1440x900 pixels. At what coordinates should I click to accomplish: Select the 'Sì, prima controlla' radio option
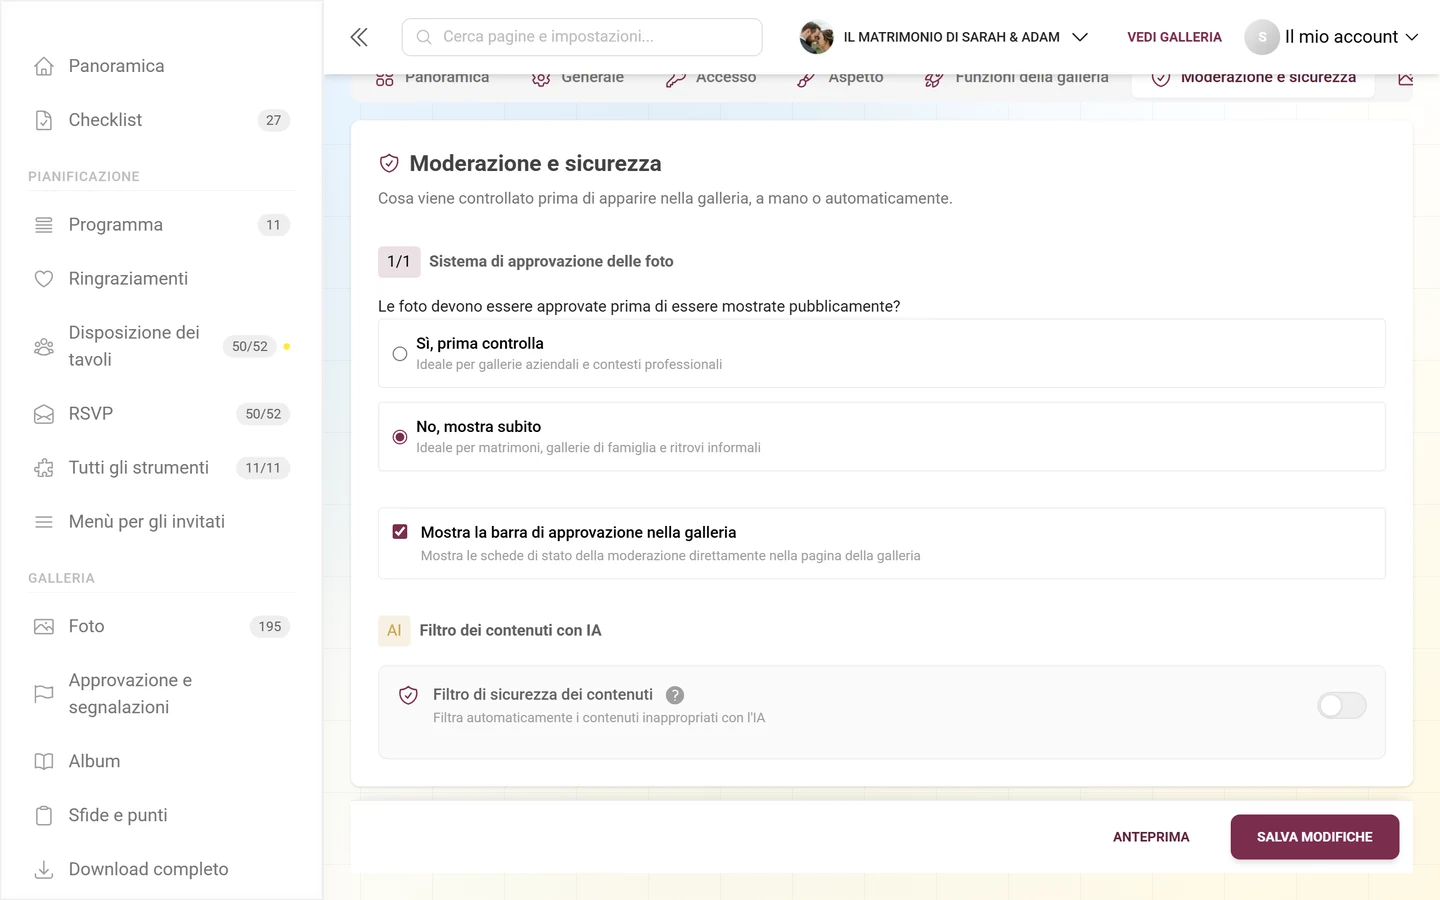tap(400, 354)
